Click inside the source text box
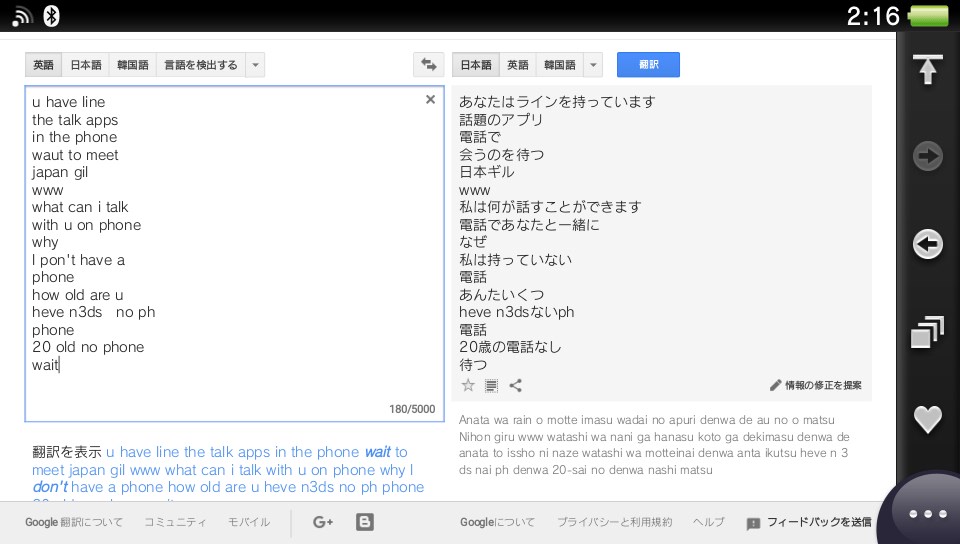 point(234,254)
